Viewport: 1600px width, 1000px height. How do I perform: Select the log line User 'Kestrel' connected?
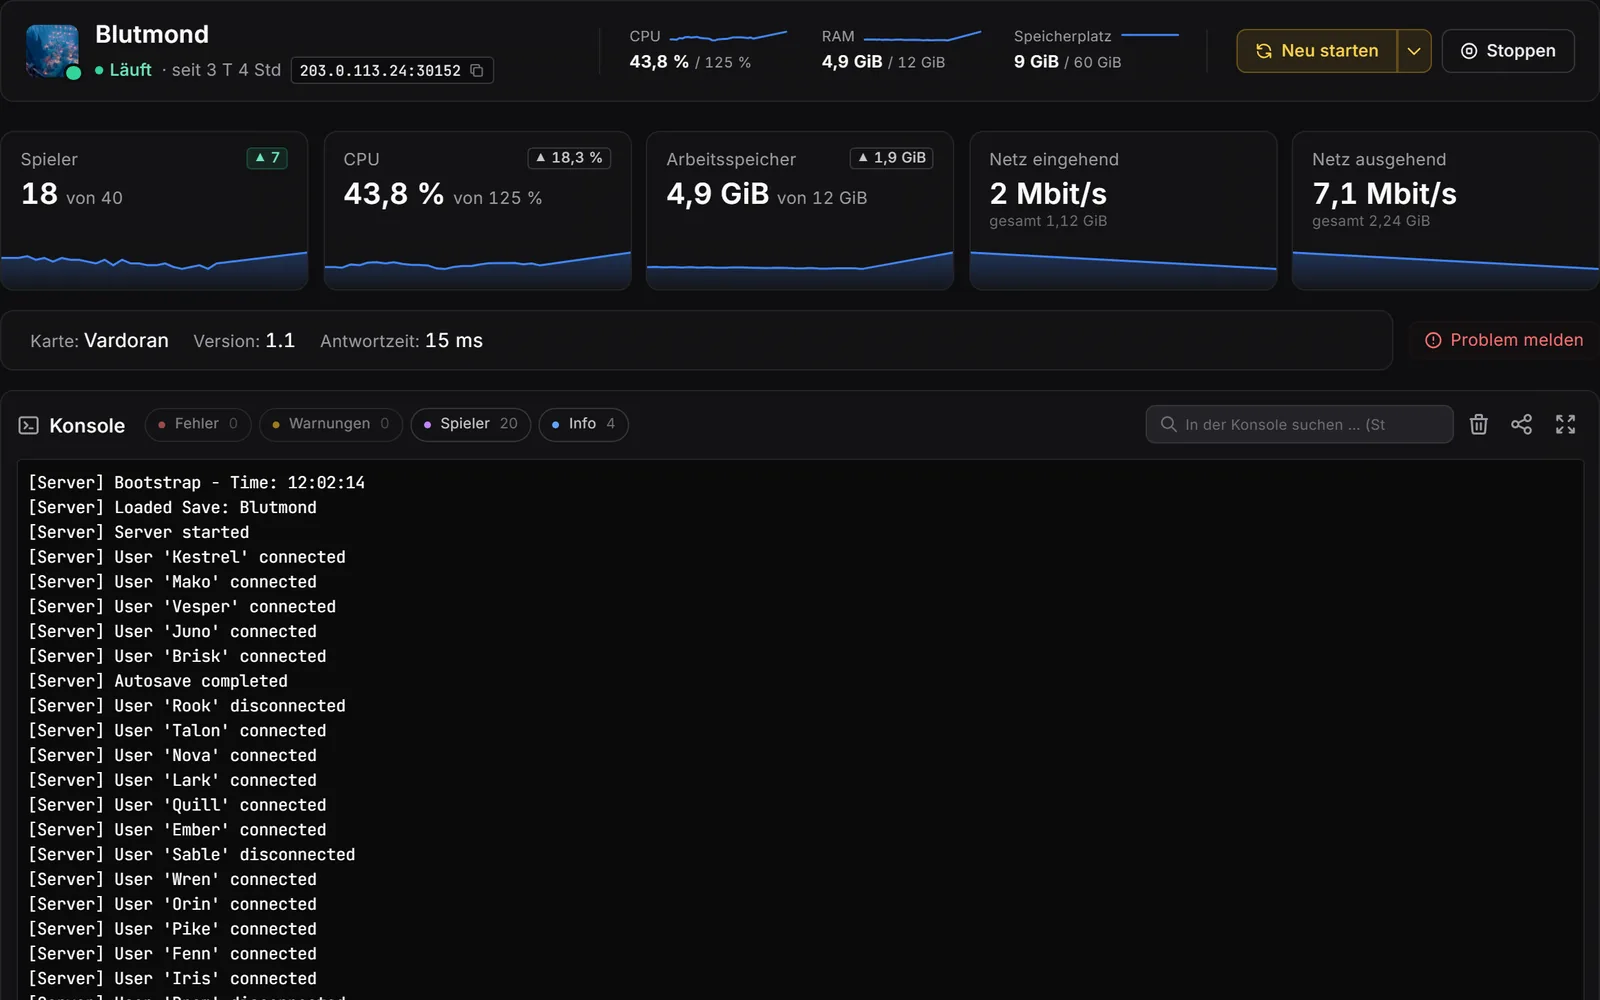pos(187,557)
